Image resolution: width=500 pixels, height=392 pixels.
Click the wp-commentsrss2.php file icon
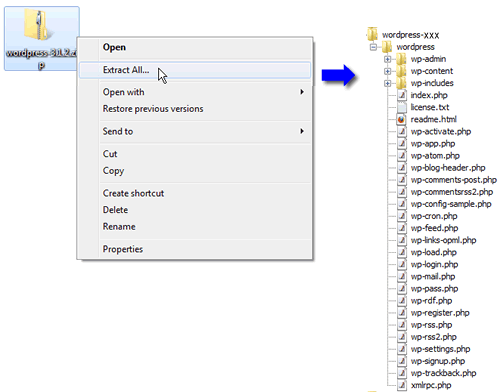pos(402,192)
